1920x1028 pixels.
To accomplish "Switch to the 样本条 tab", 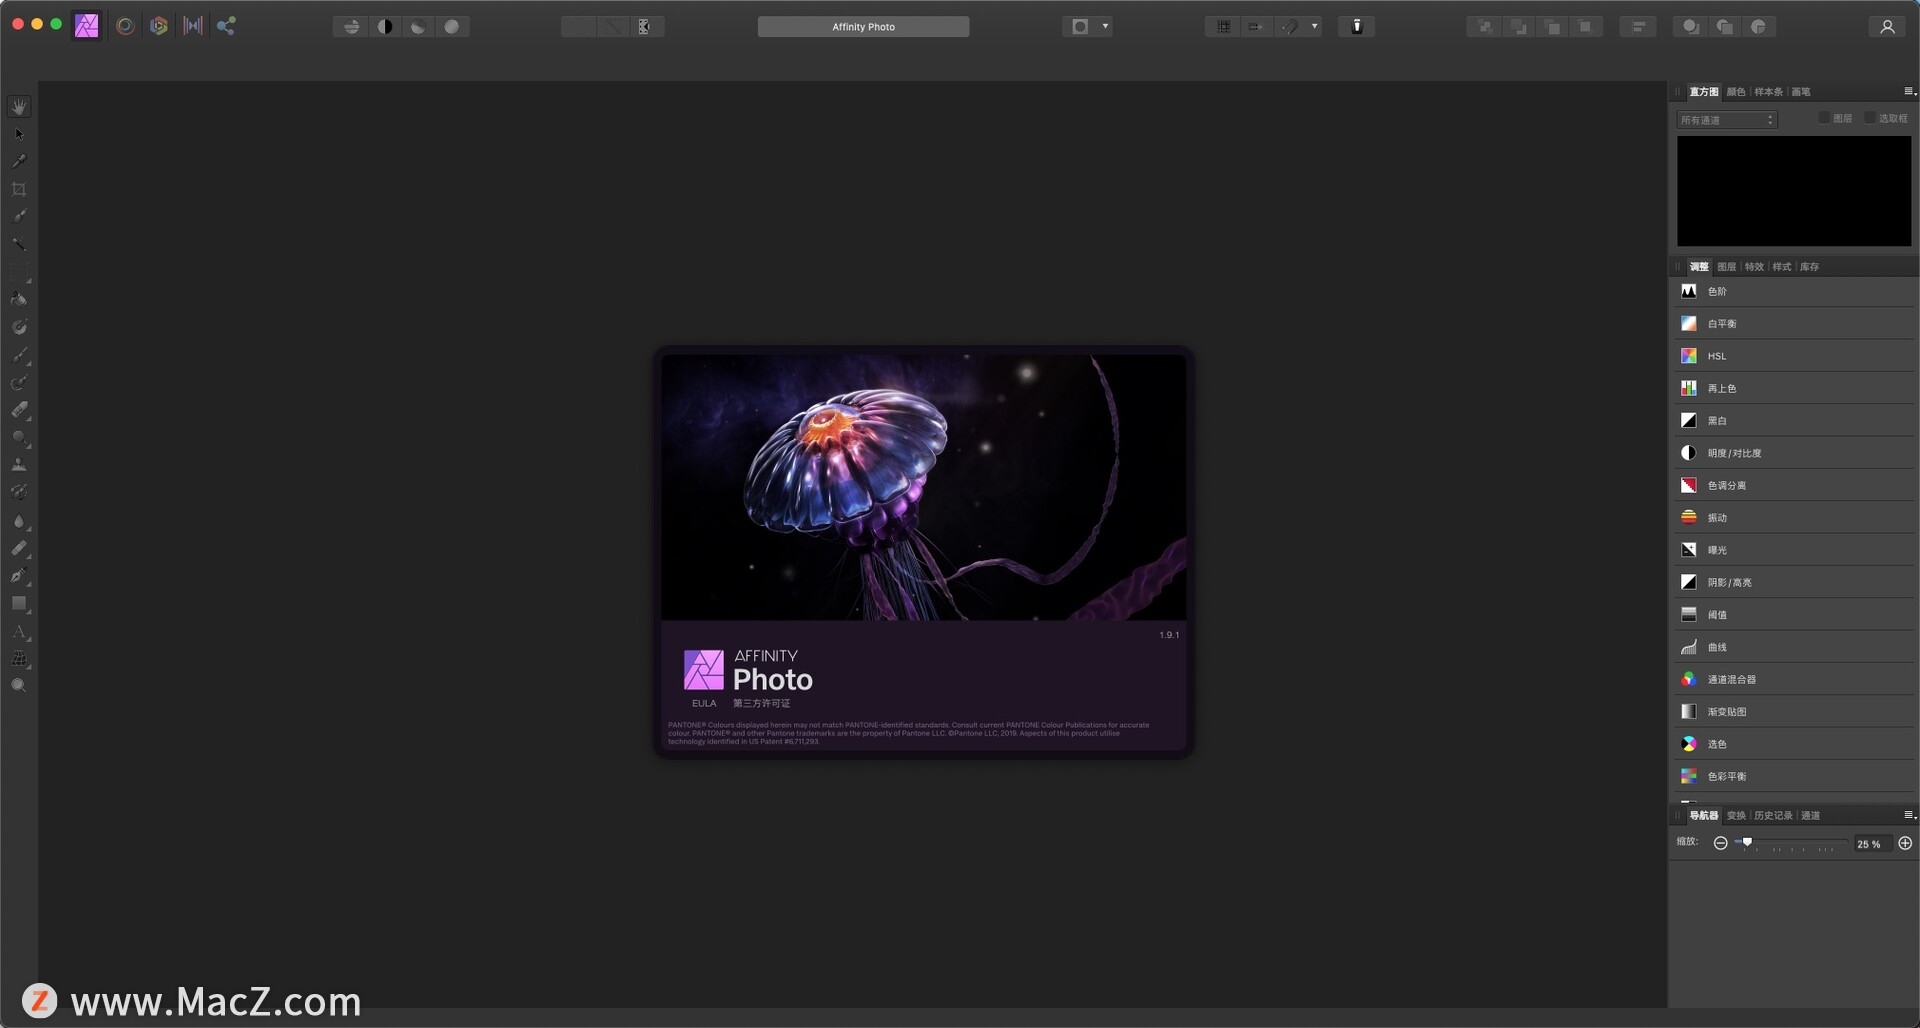I will tap(1768, 92).
